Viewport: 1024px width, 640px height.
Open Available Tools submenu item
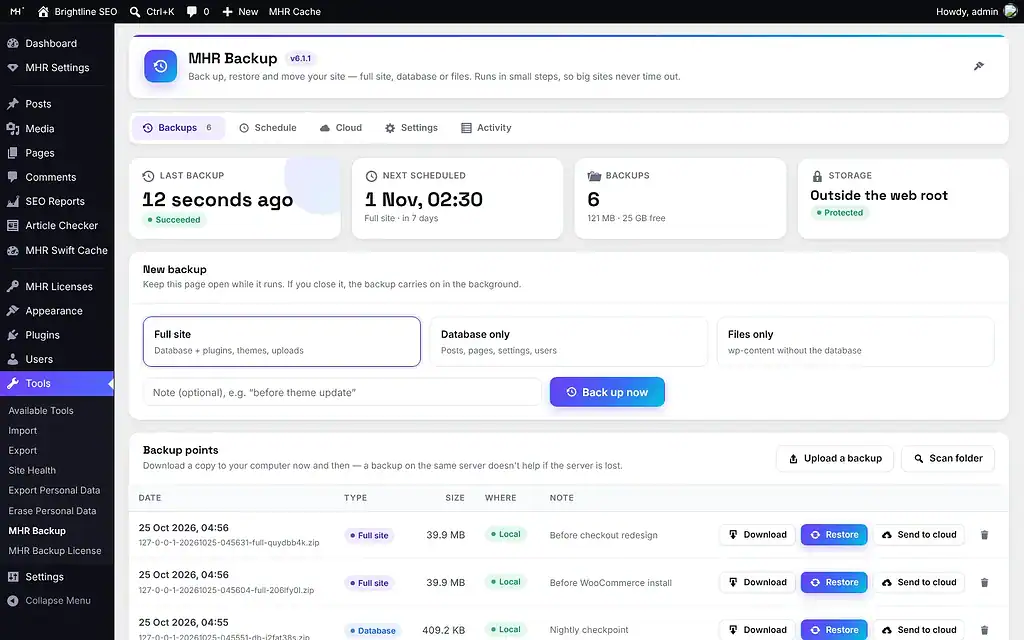(40, 411)
